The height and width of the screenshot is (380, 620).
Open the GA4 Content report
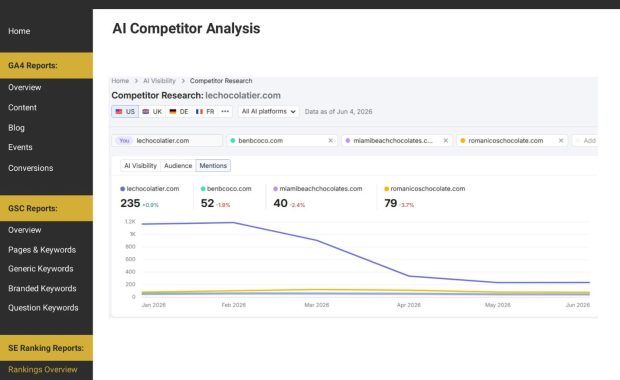tap(22, 108)
